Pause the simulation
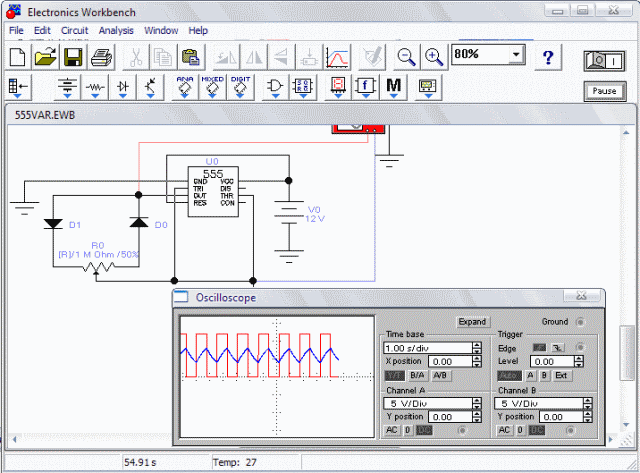Screen dimensions: 640x473 [604, 91]
